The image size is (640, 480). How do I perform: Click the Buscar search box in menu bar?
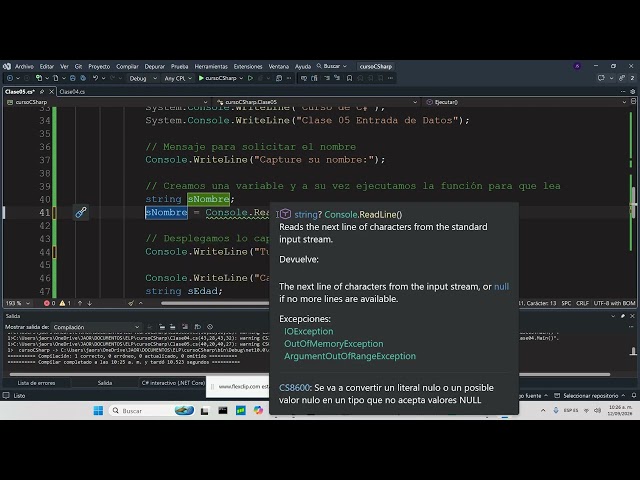click(331, 66)
